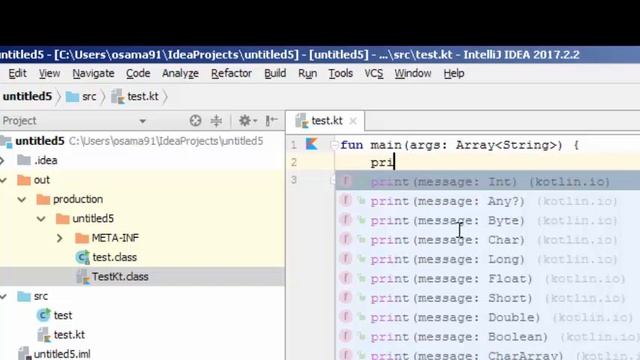Image resolution: width=640 pixels, height=360 pixels.
Task: Open the Project view dropdown
Action: click(x=142, y=121)
